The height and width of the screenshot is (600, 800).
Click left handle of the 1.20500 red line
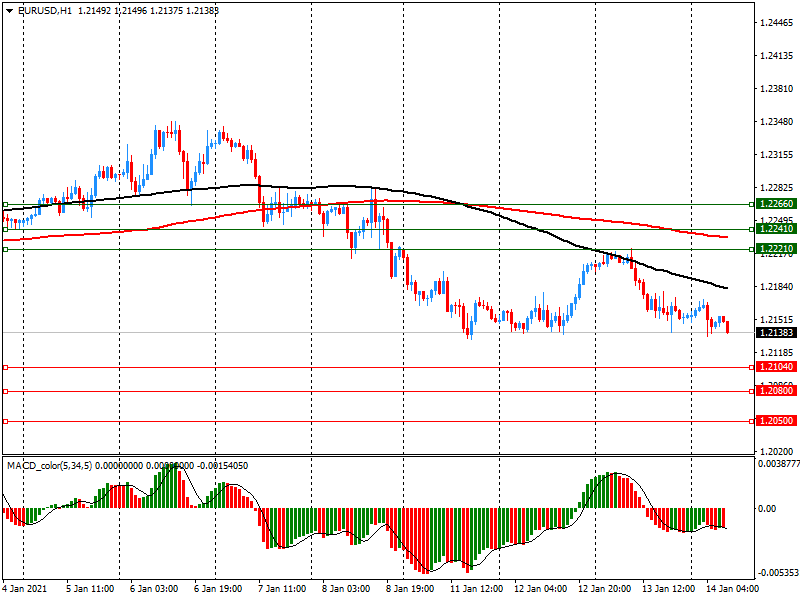pos(6,422)
